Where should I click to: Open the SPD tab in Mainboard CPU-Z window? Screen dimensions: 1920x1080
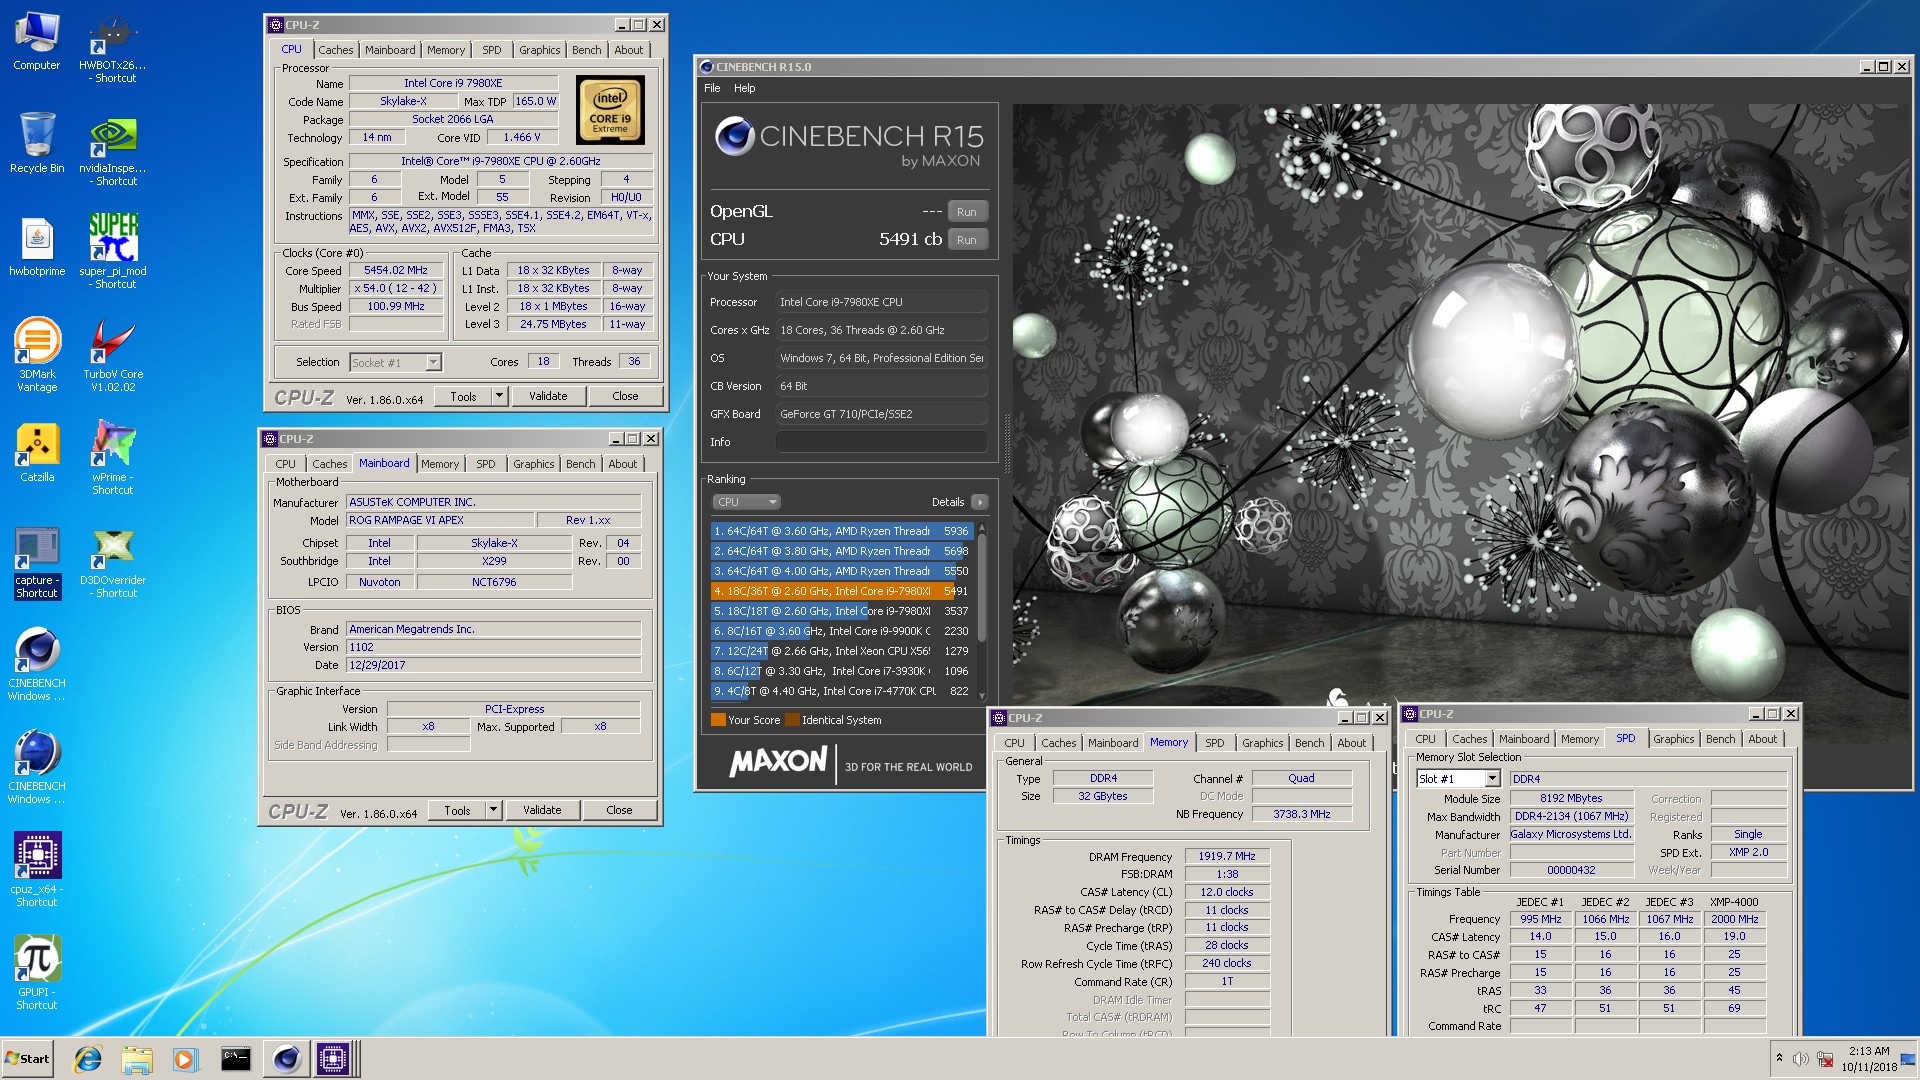click(486, 464)
